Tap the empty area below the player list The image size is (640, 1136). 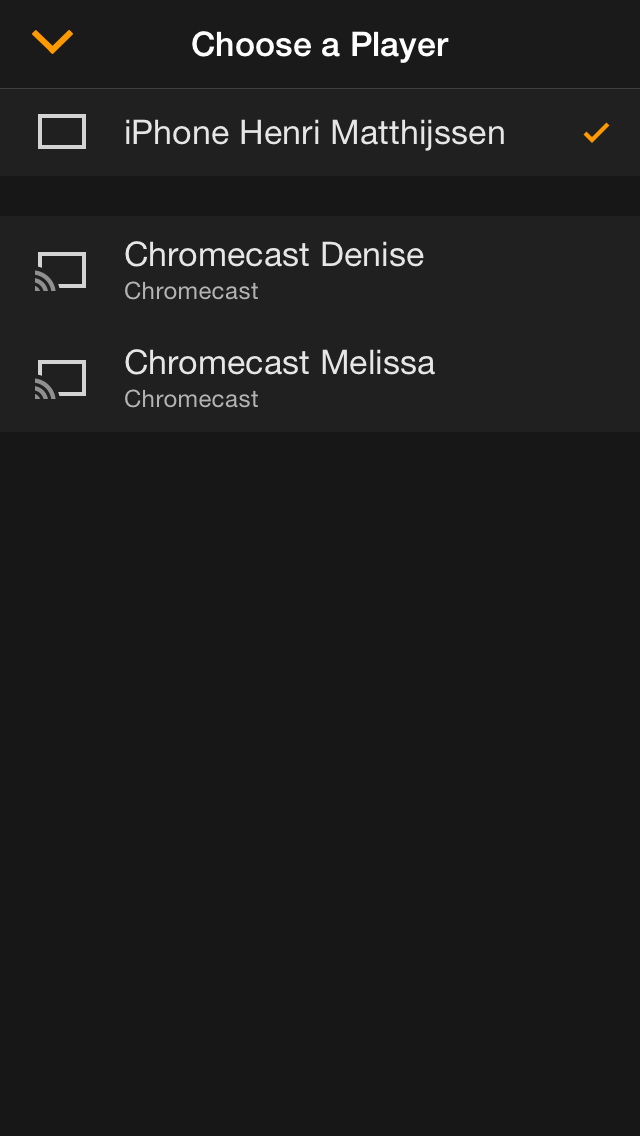click(x=320, y=780)
